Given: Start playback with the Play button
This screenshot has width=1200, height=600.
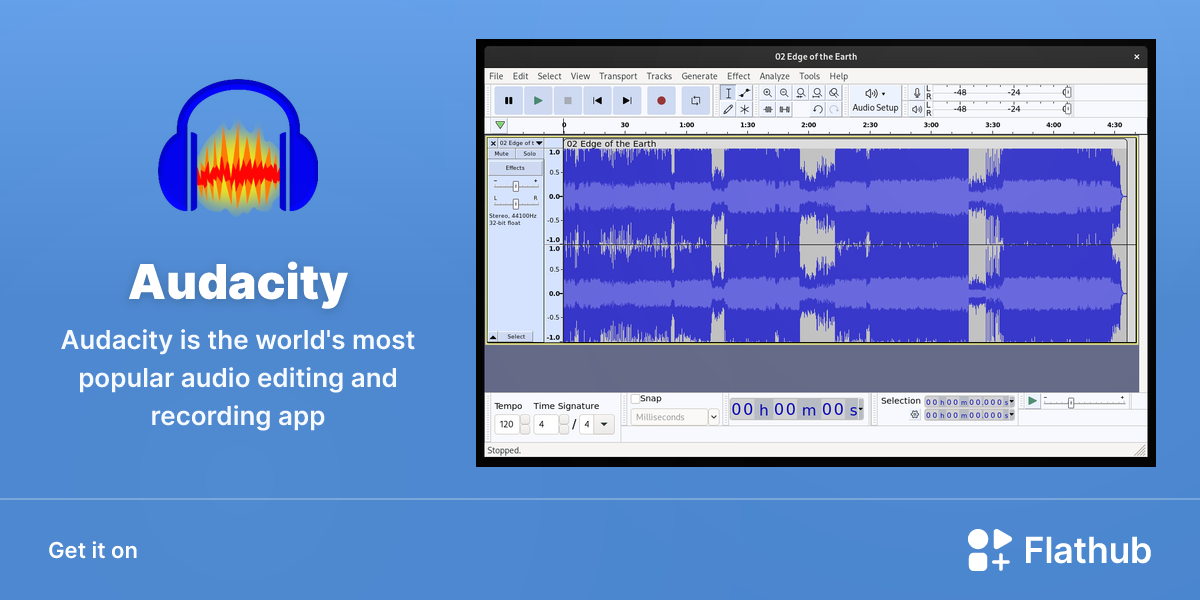Looking at the screenshot, I should 538,100.
